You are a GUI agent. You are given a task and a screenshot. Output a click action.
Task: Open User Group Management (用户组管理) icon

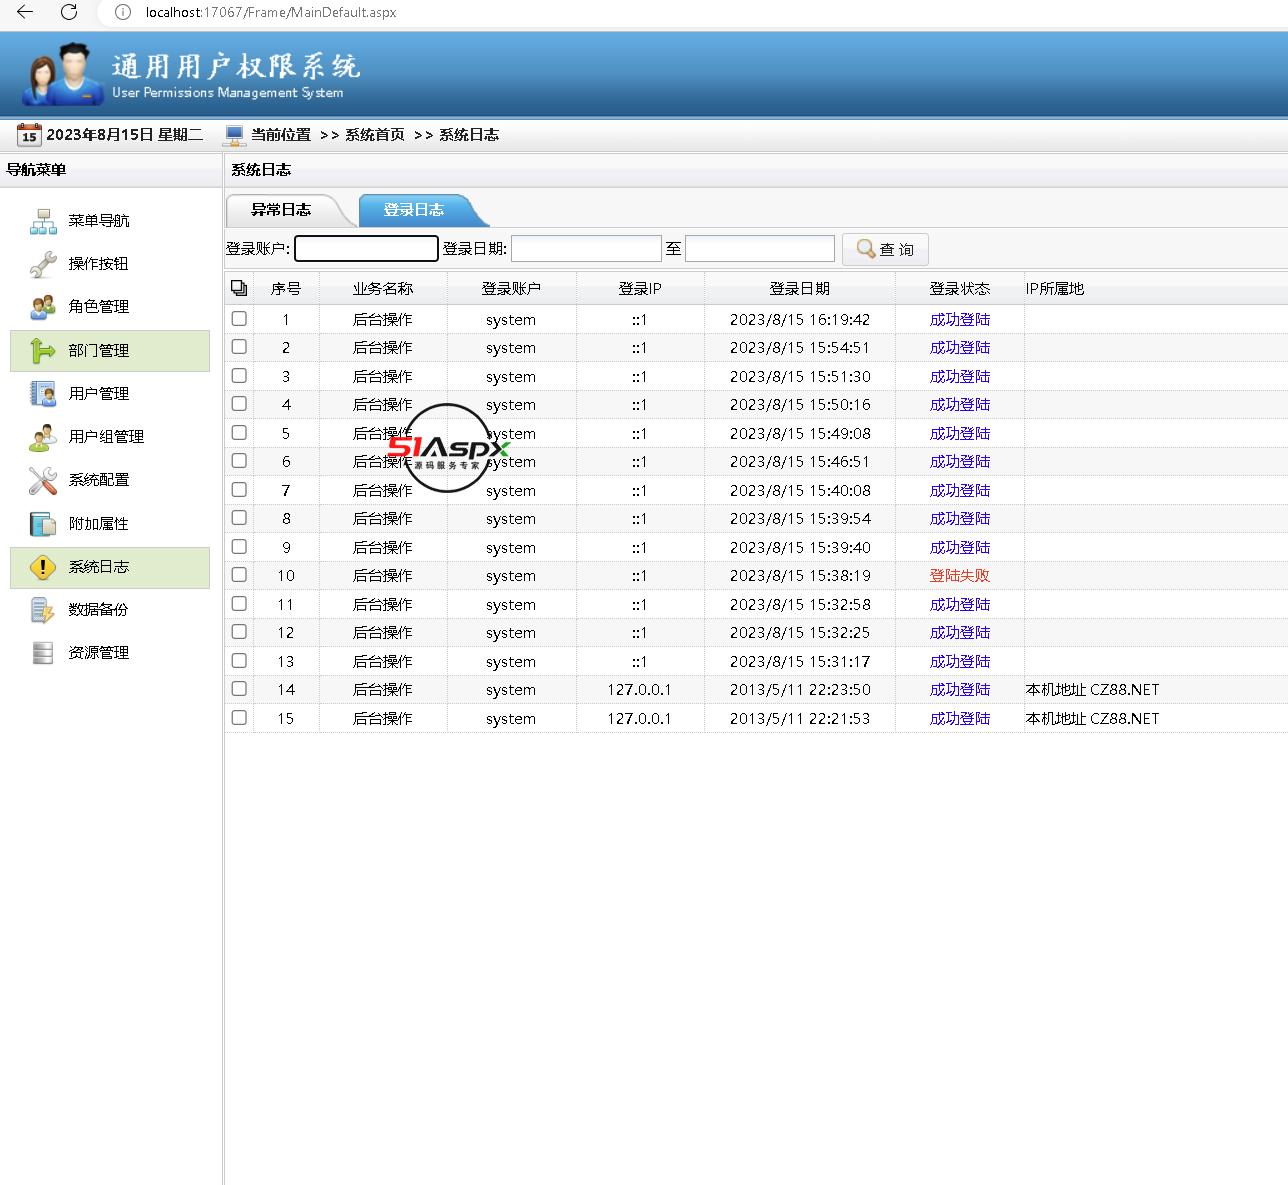tap(43, 437)
